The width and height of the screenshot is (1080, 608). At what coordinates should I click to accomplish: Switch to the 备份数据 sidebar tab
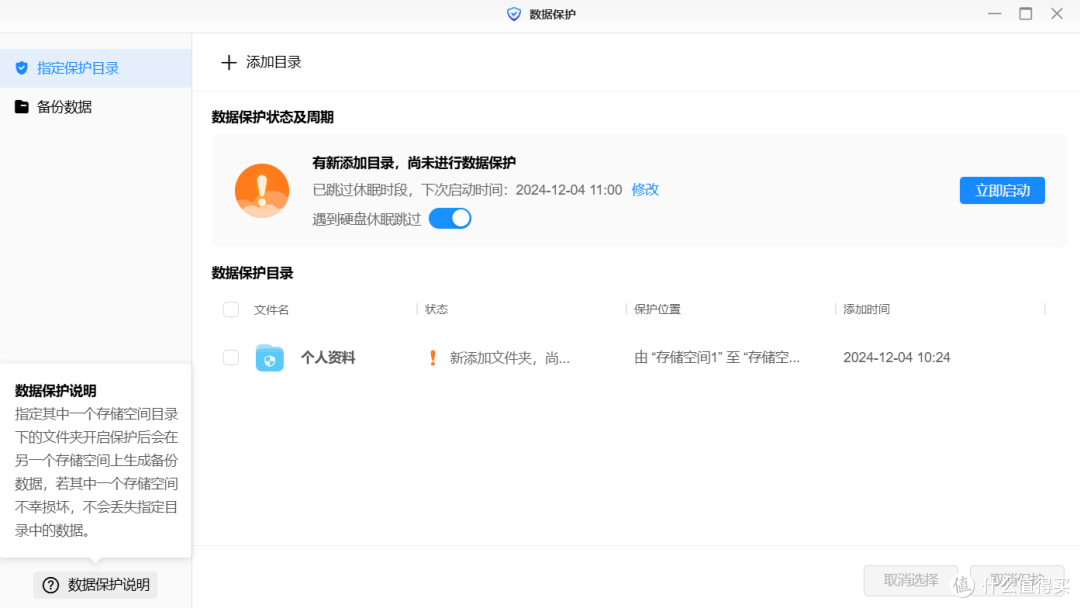(x=96, y=107)
